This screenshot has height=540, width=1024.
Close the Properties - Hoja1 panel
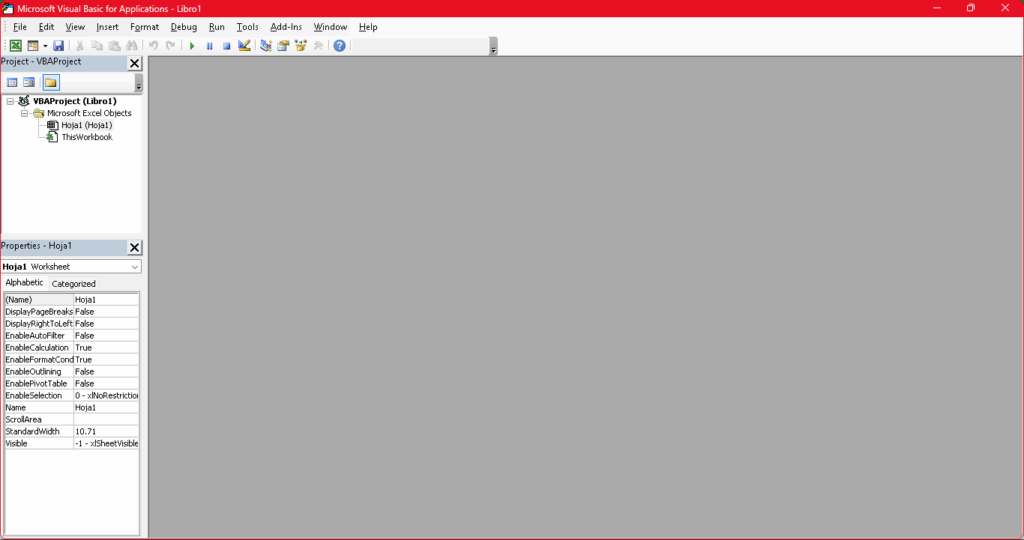[x=135, y=247]
